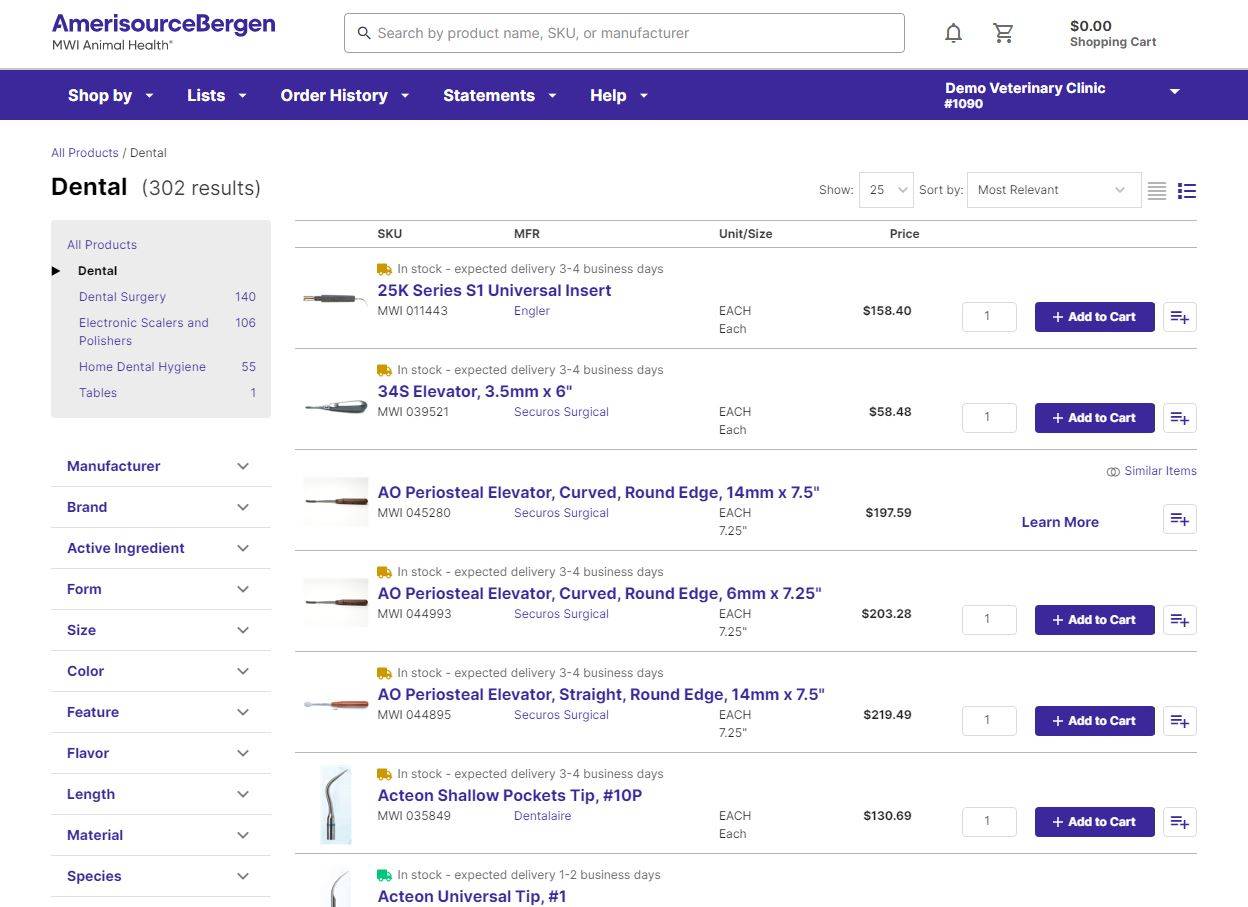1248x907 pixels.
Task: Open the shopping cart icon
Action: (x=1003, y=33)
